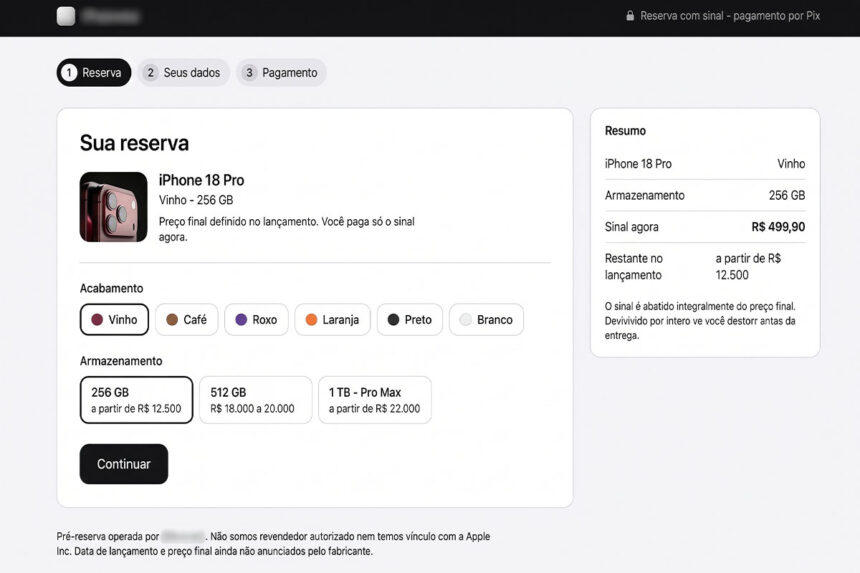Click the 'Preço final definido no lançamento' note

(x=287, y=229)
